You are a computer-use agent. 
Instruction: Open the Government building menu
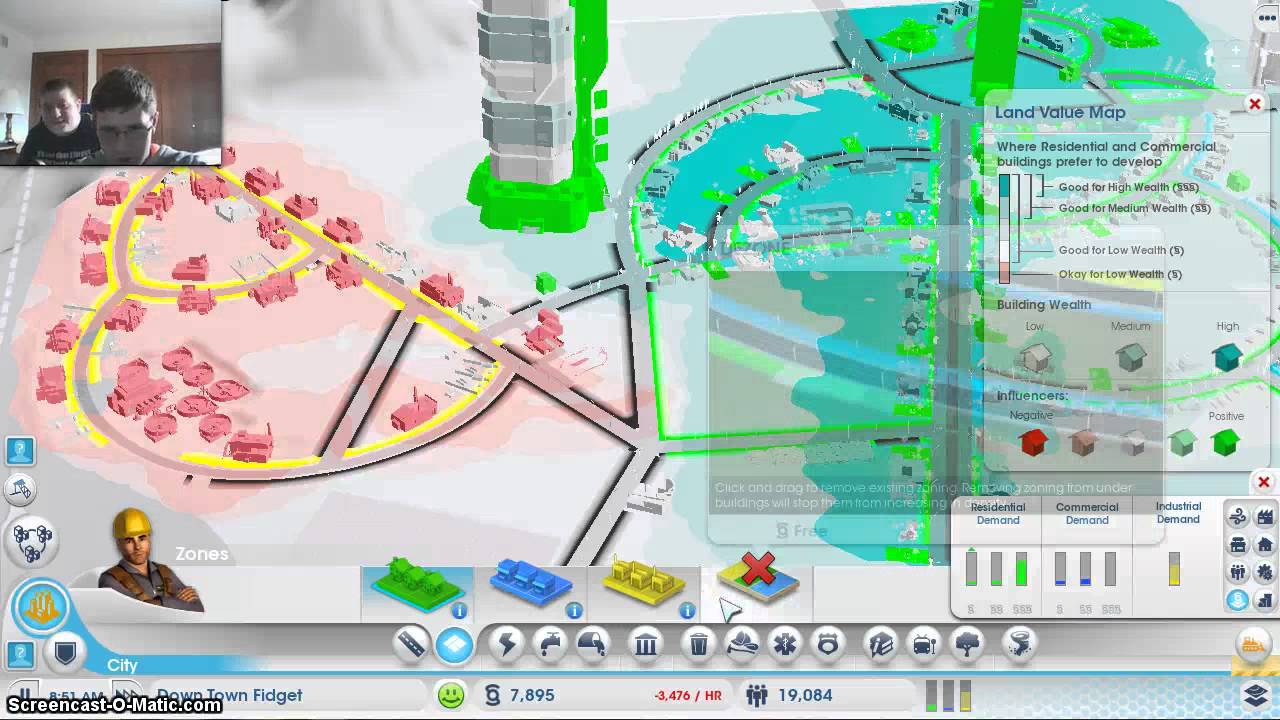[x=646, y=645]
